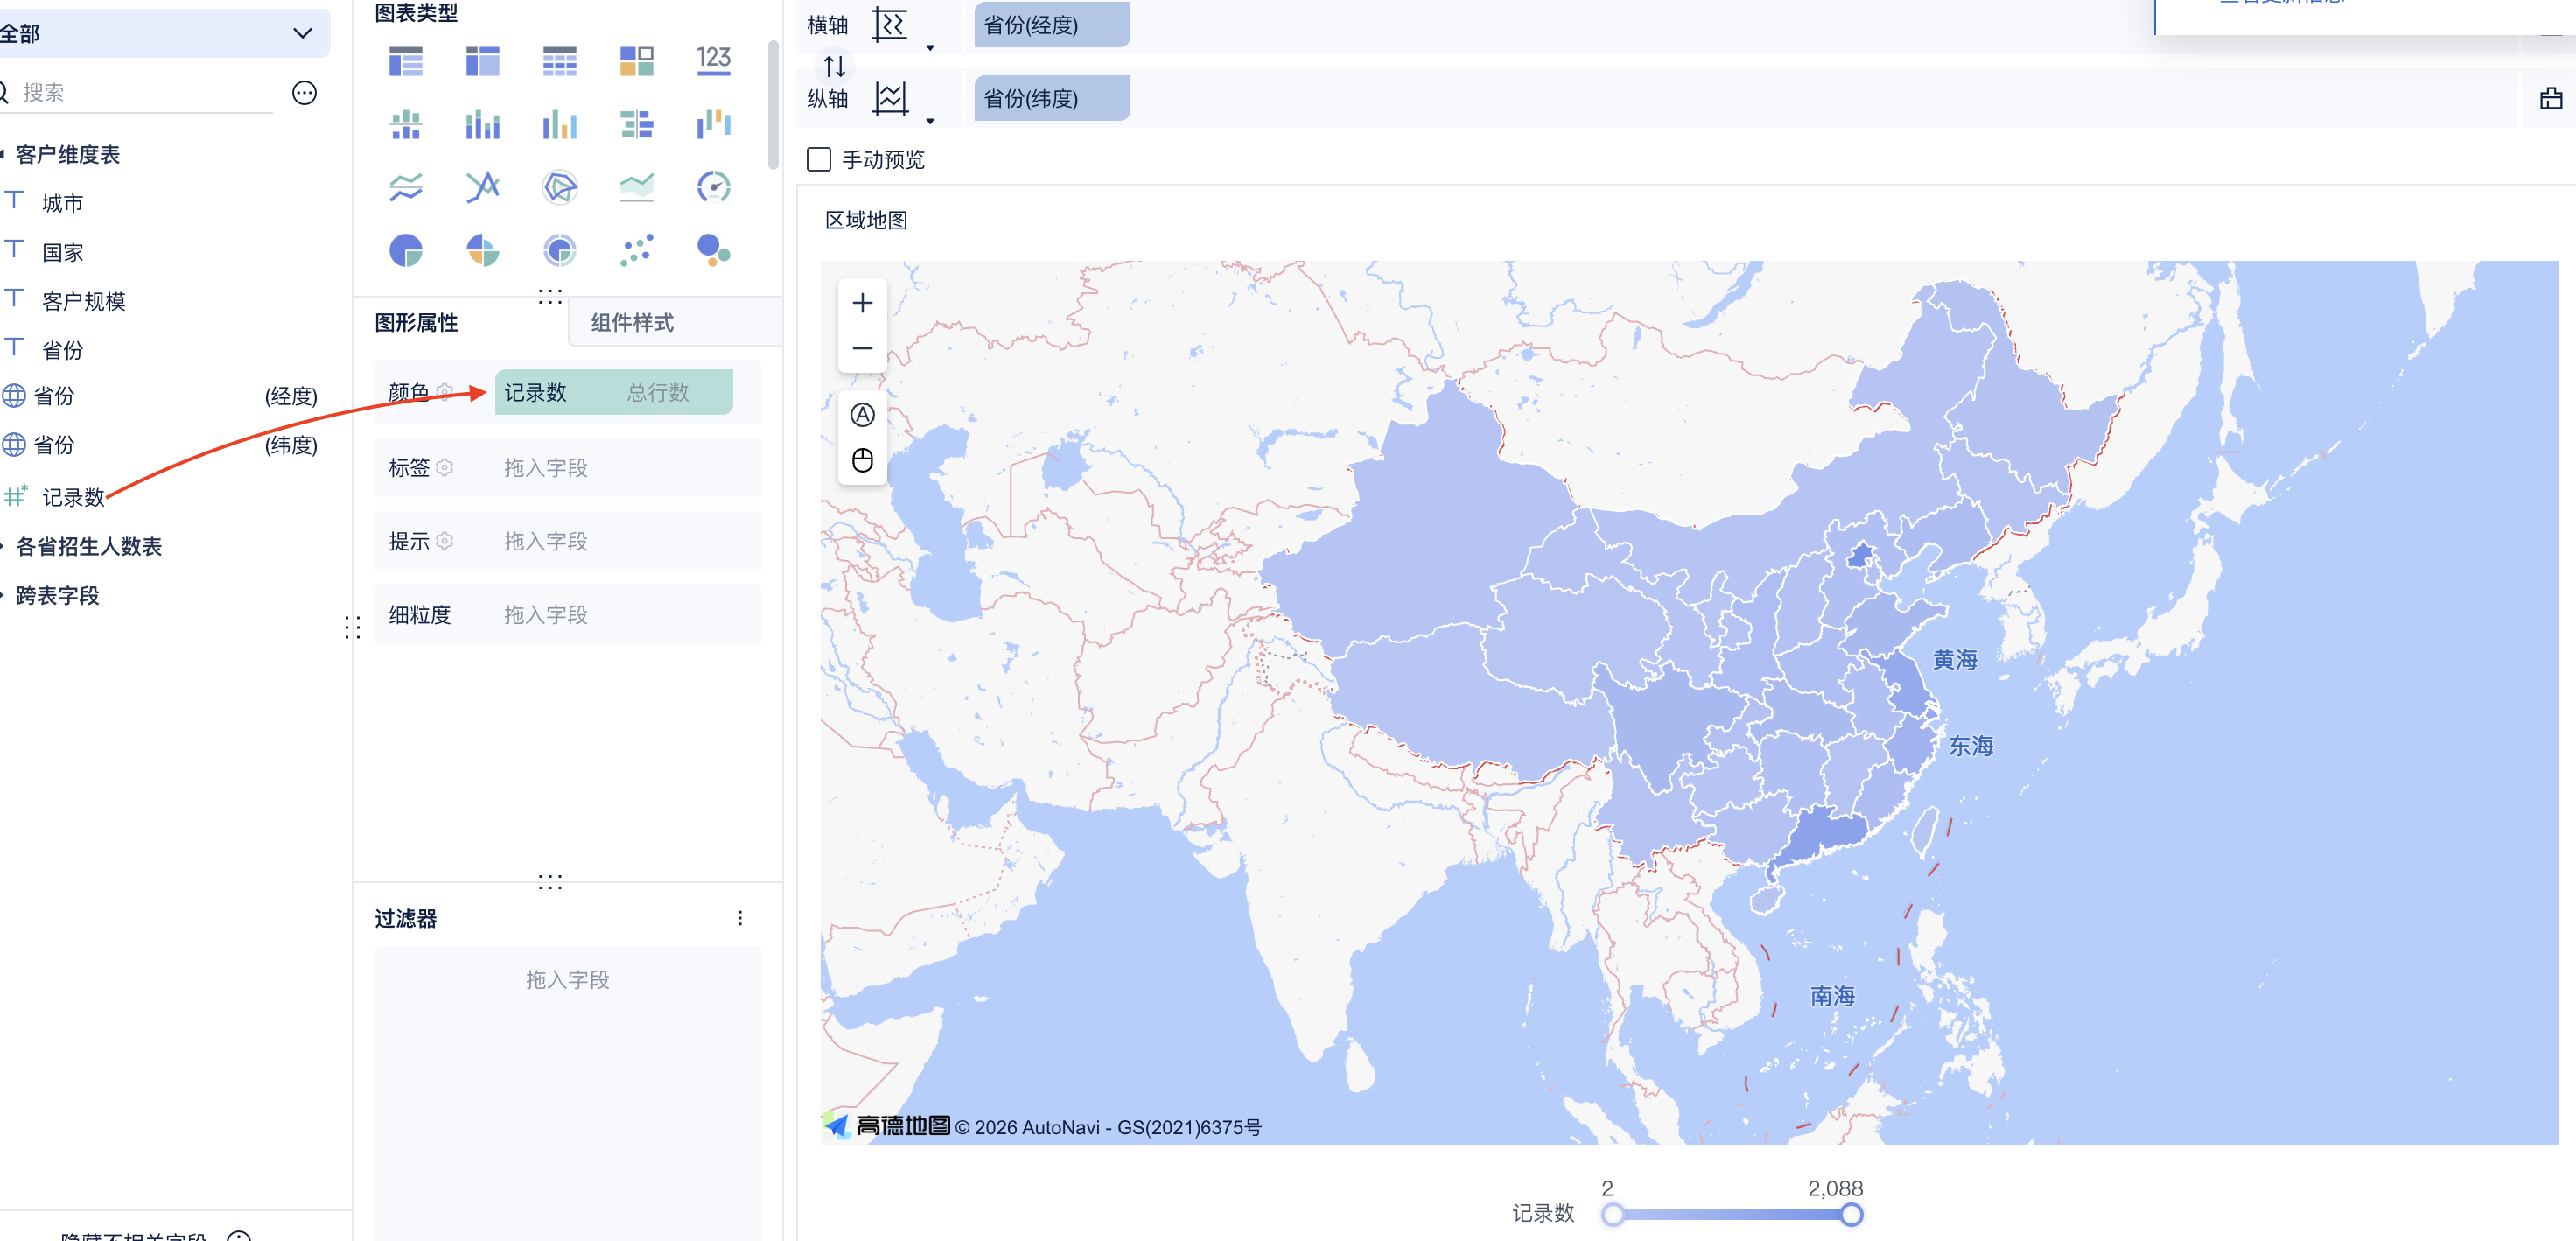Viewport: 2576px width, 1241px height.
Task: Pick the gauge dashboard chart icon
Action: click(713, 187)
